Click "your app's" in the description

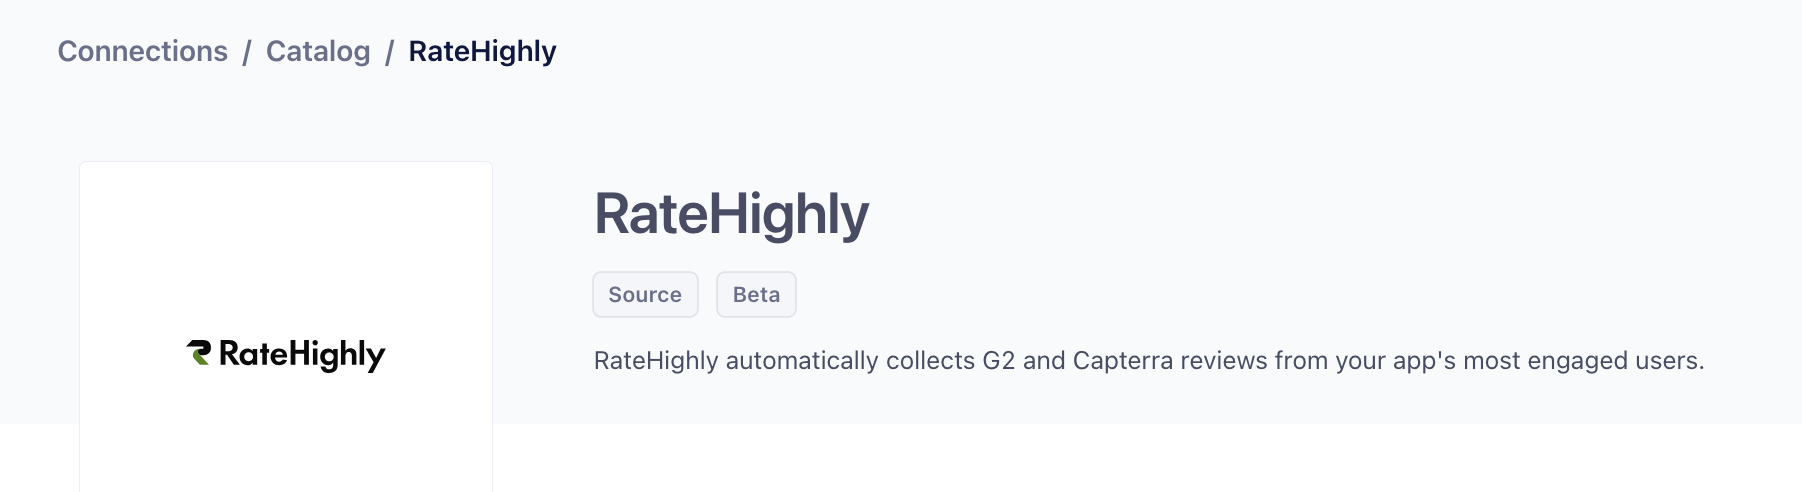click(x=1396, y=361)
